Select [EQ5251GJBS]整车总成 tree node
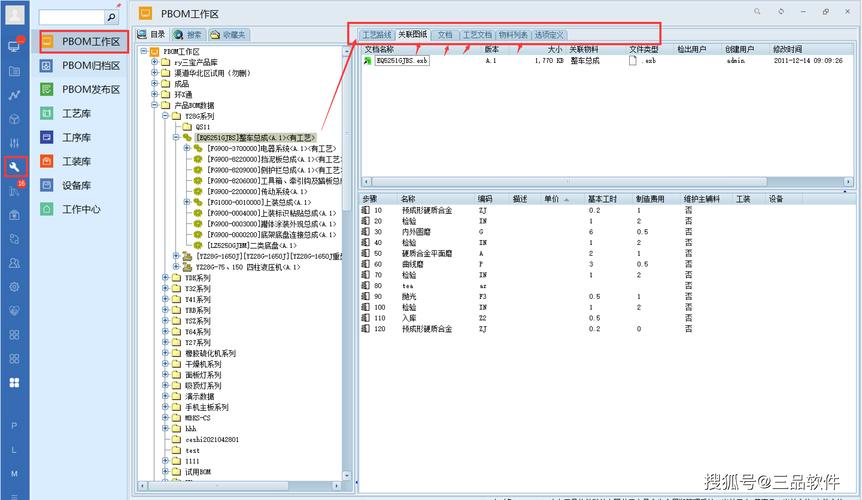The image size is (862, 500). tap(256, 137)
